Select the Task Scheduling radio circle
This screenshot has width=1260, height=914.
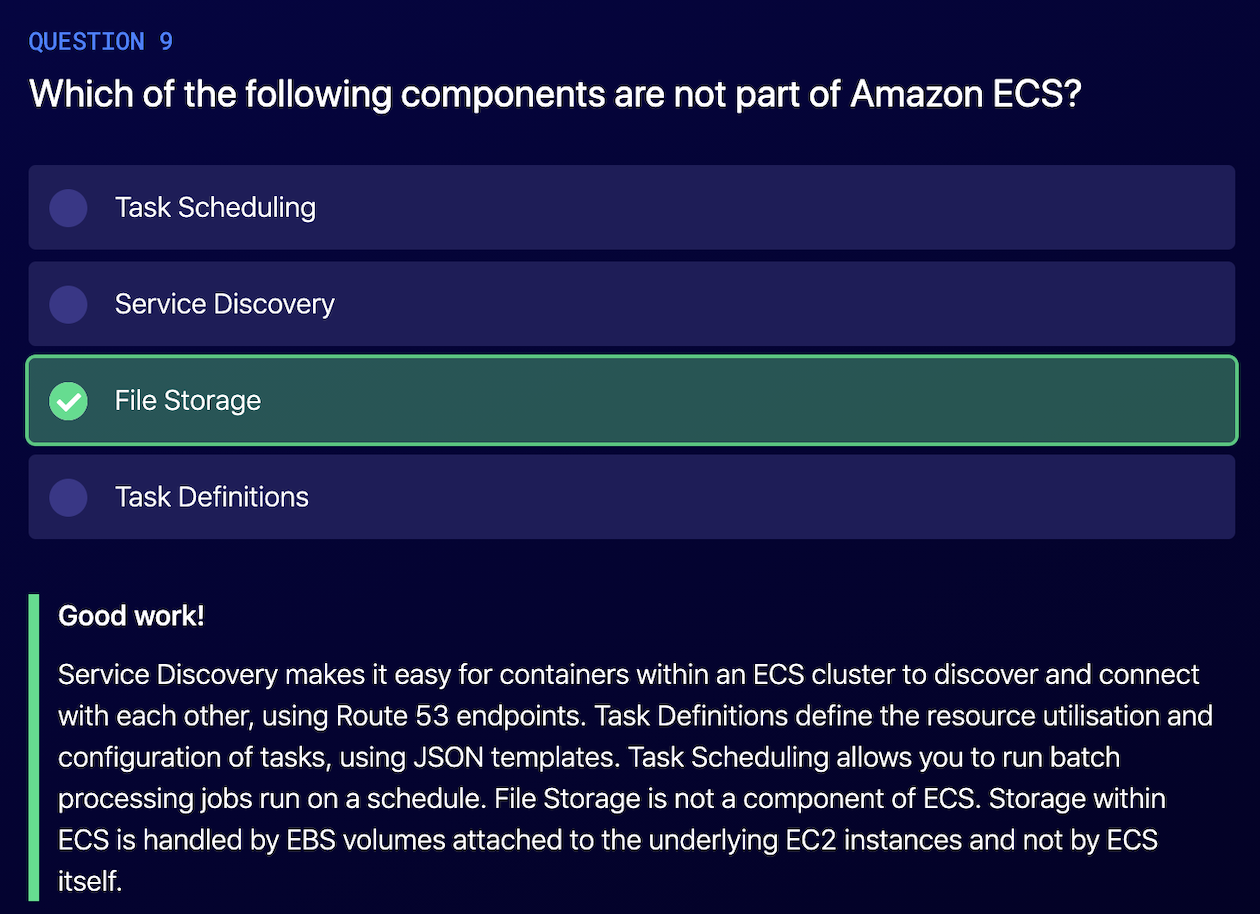pyautogui.click(x=68, y=207)
